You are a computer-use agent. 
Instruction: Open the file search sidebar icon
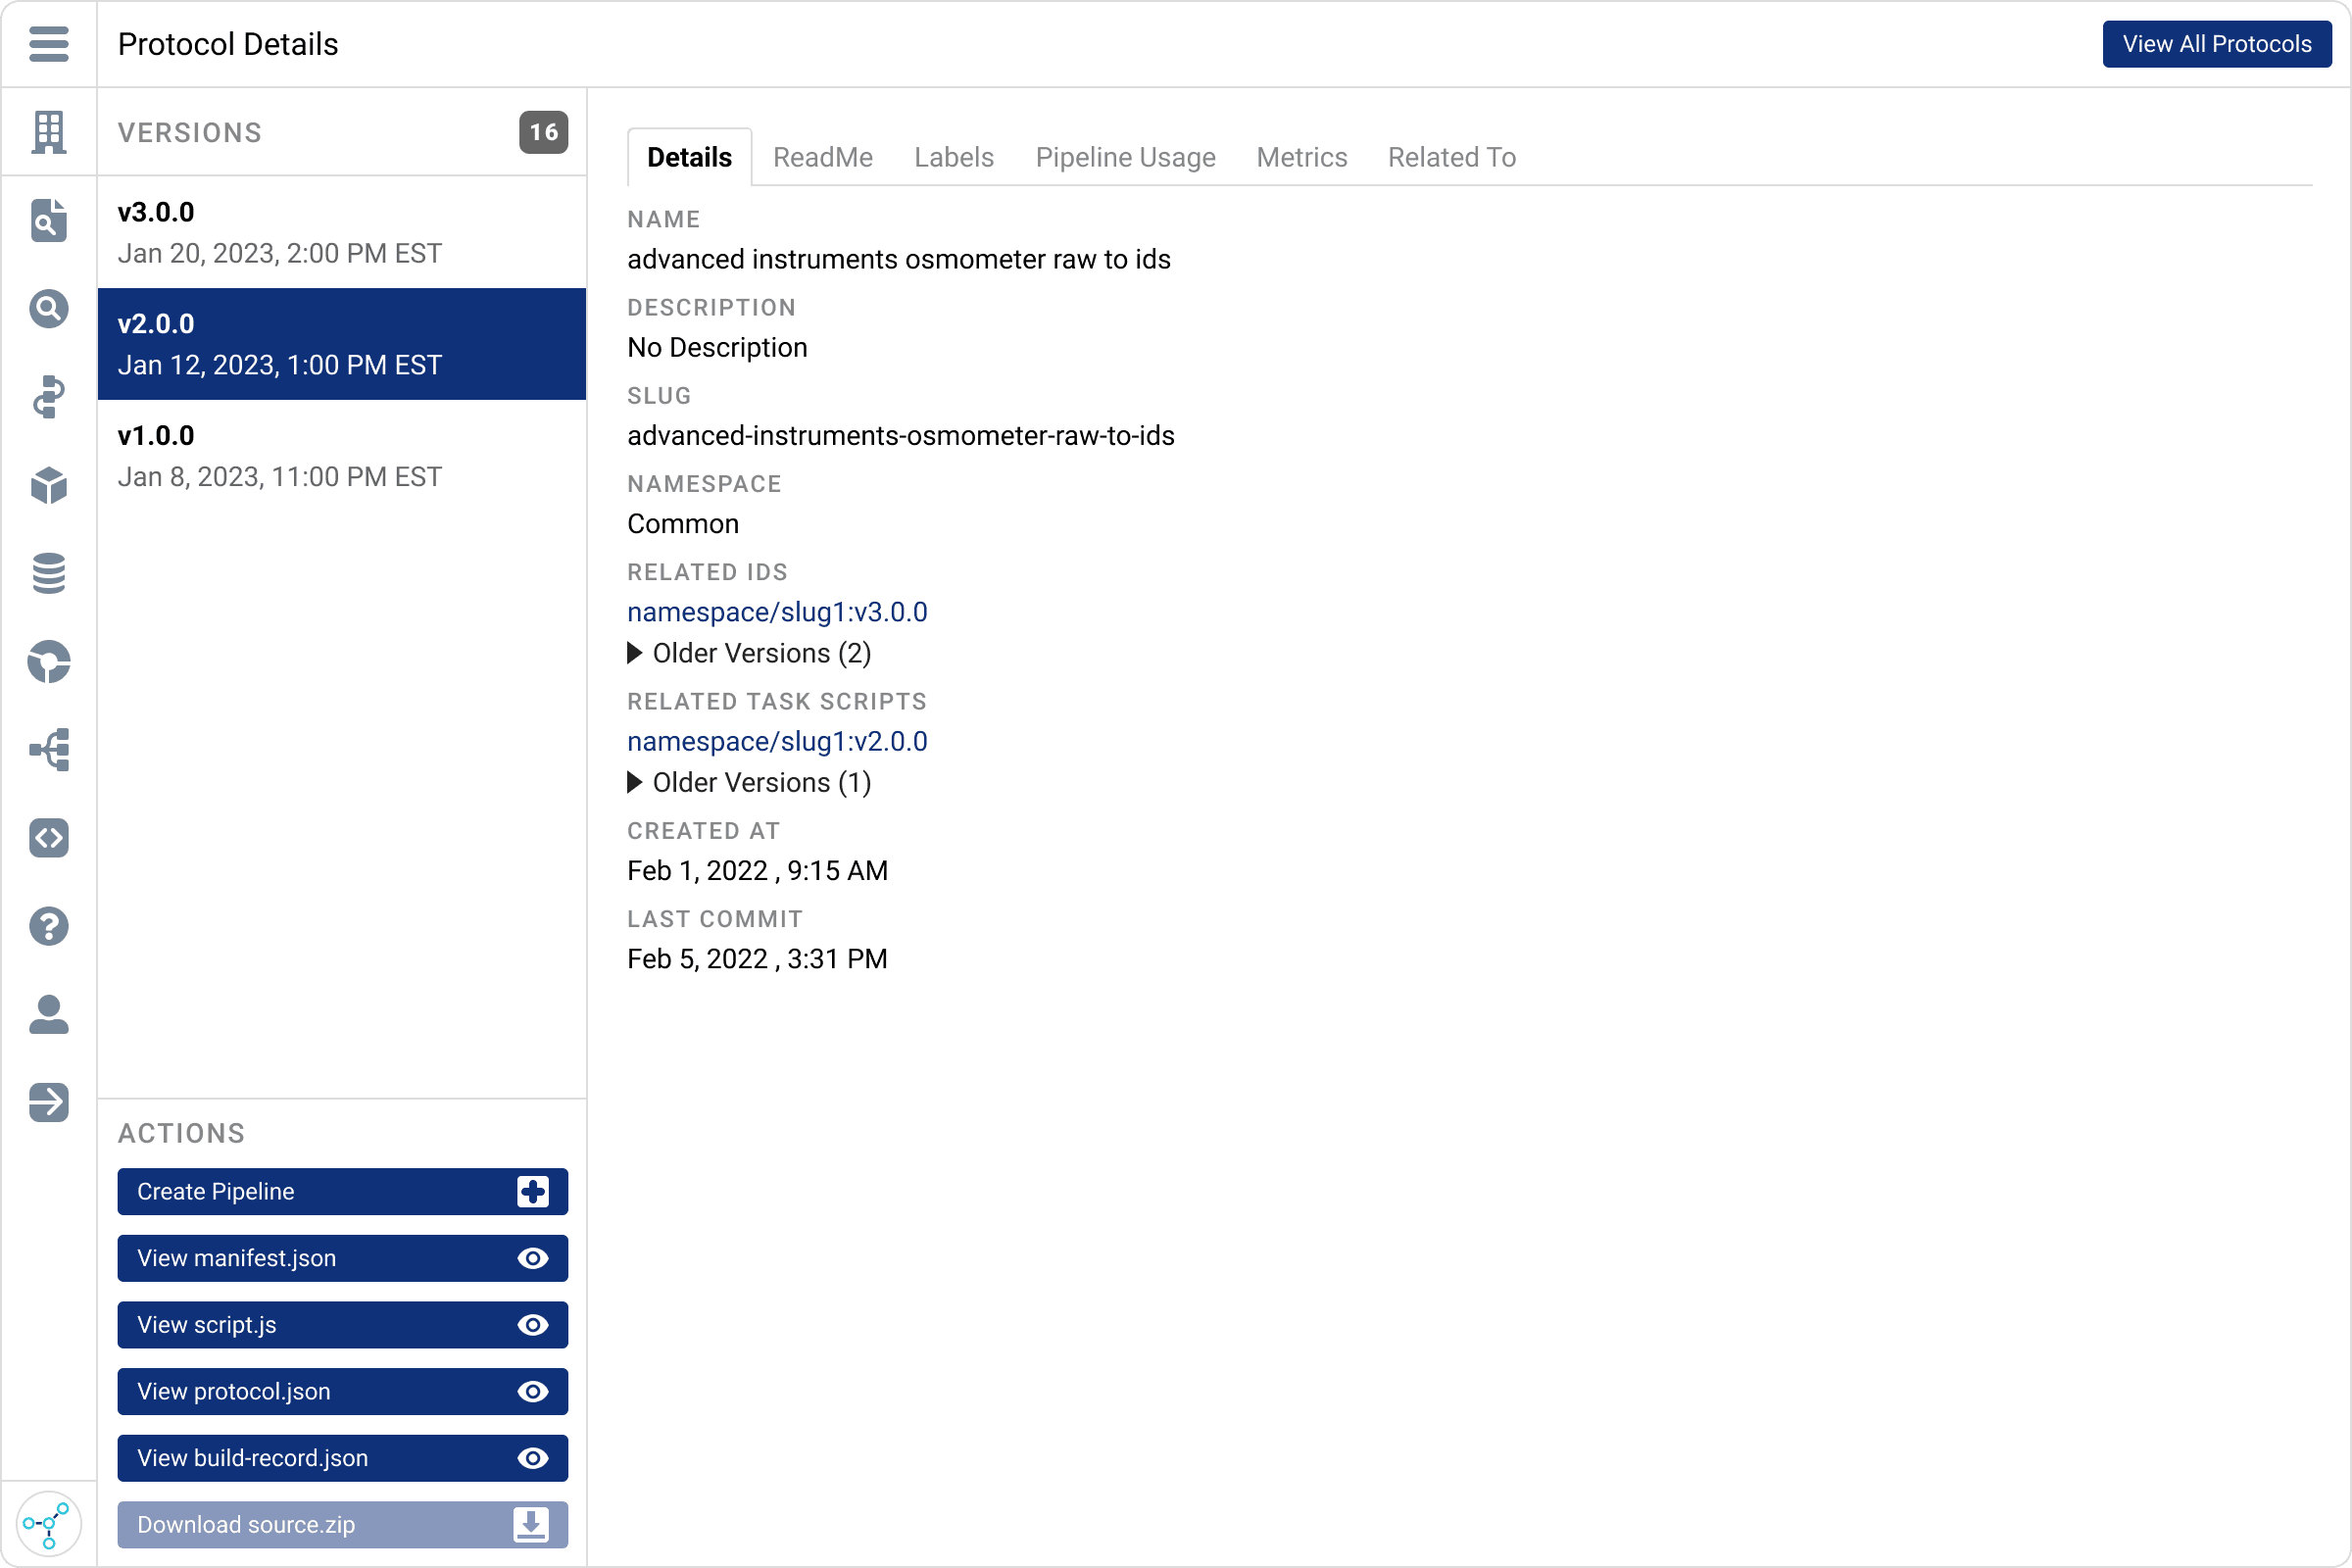pyautogui.click(x=48, y=220)
